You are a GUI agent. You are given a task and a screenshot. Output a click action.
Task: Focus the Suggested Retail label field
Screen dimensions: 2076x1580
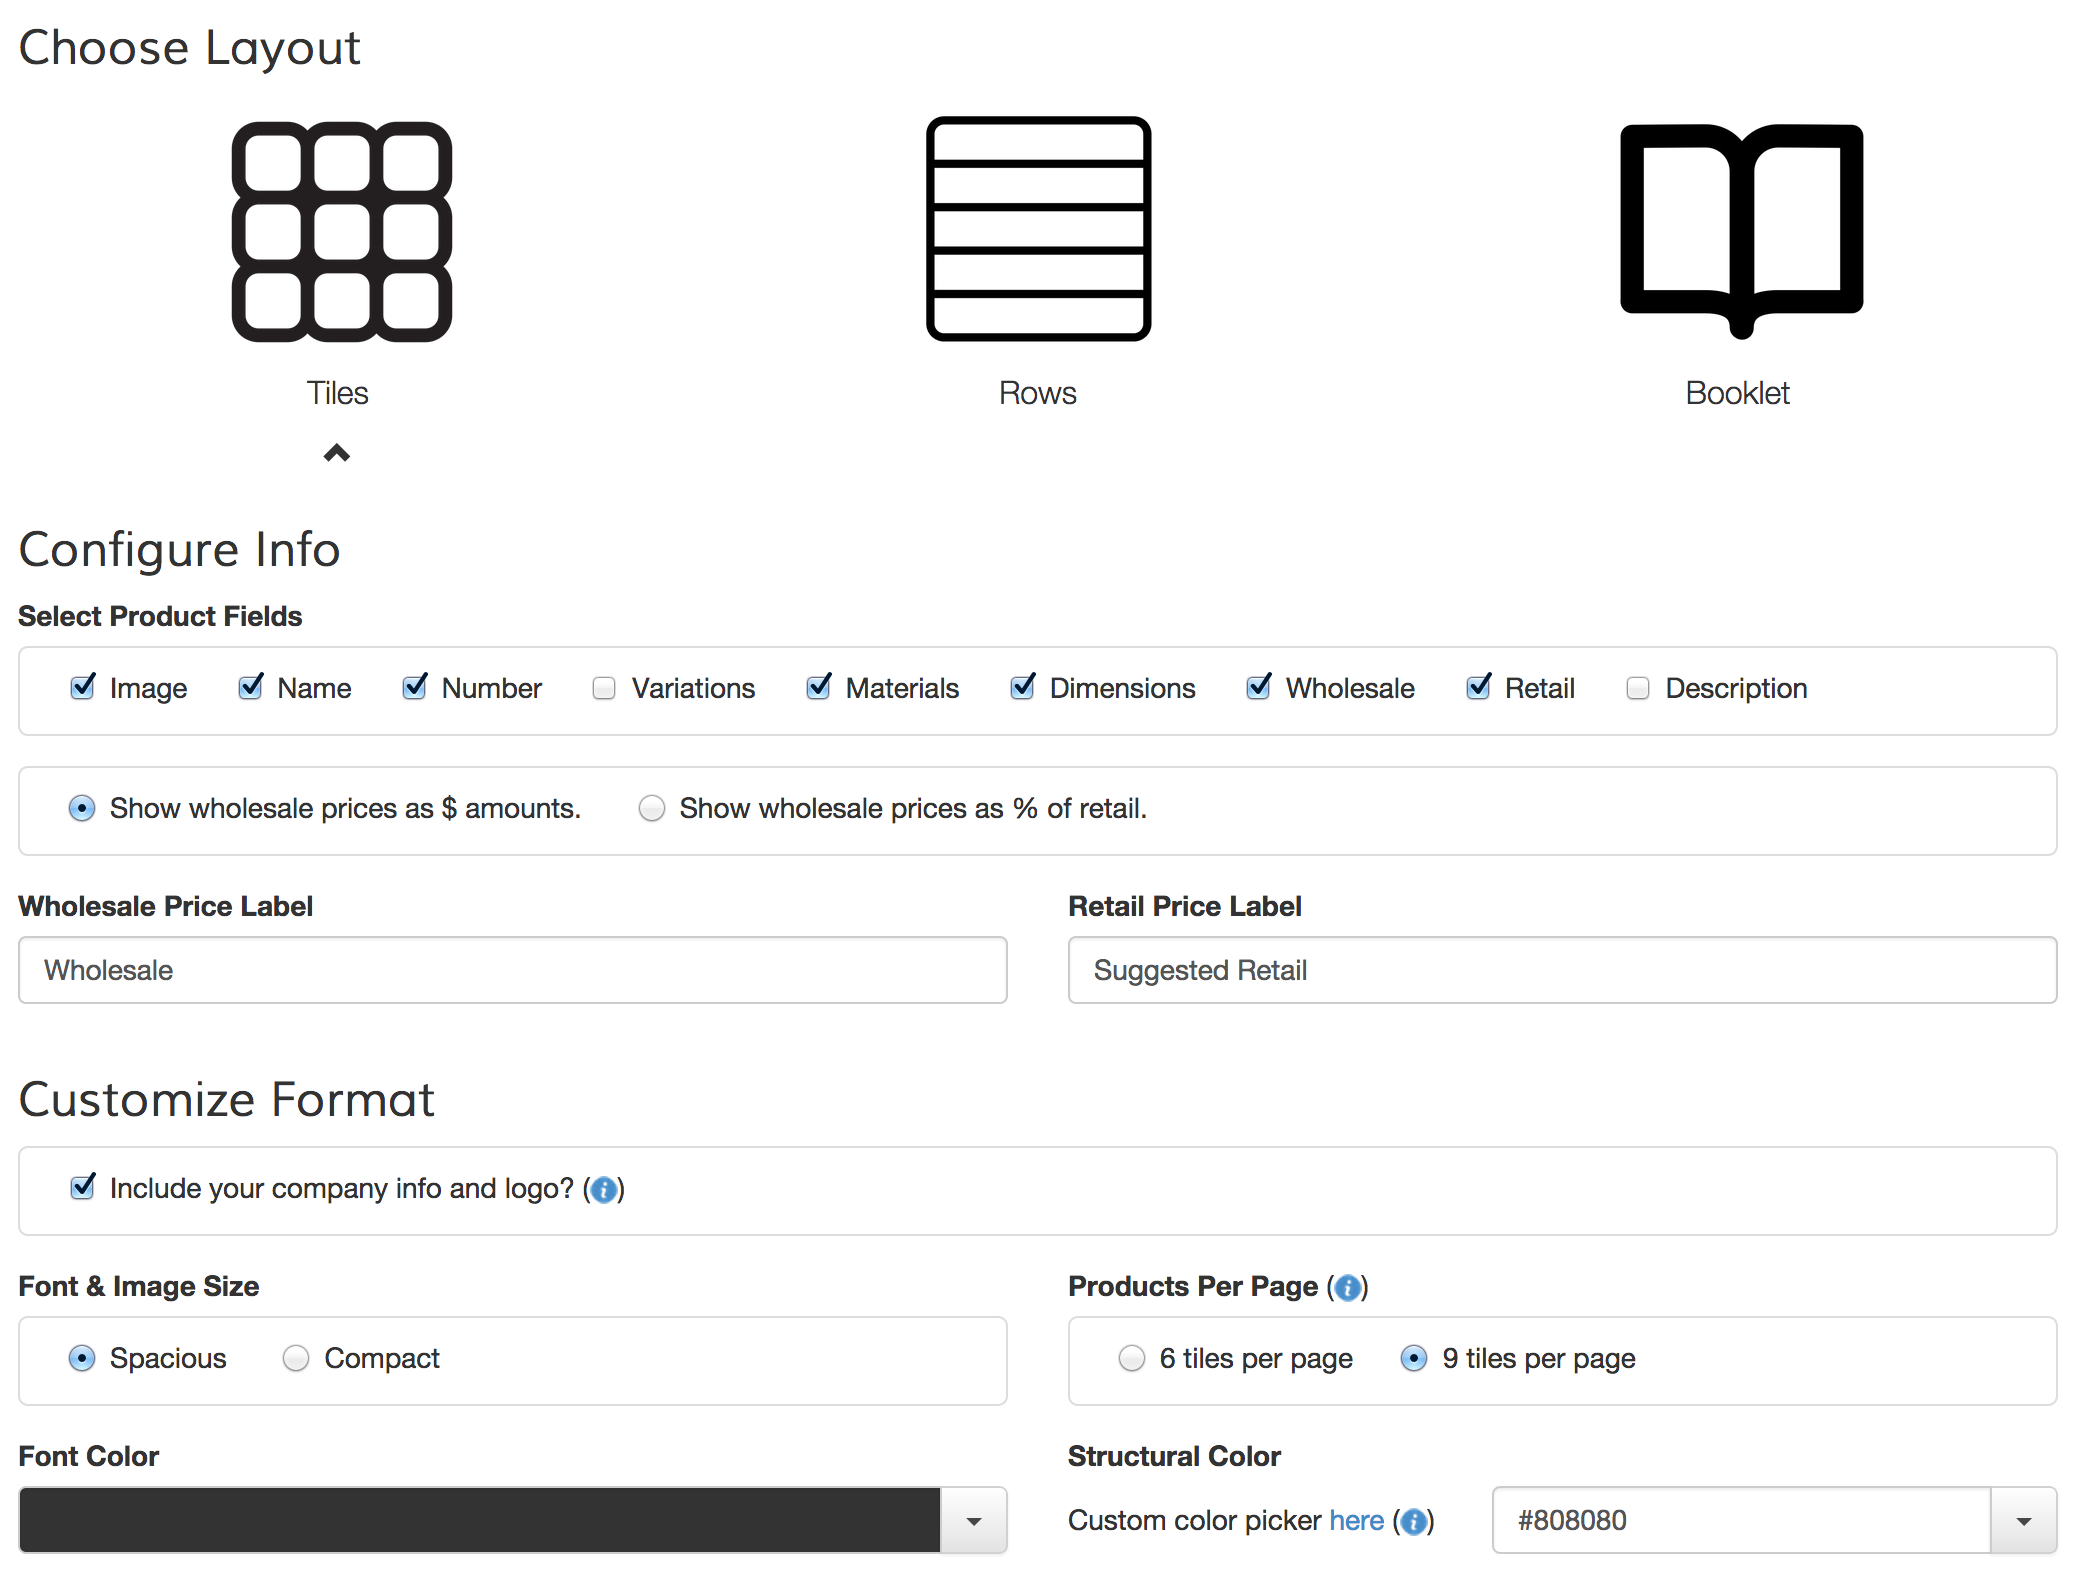(x=1562, y=970)
